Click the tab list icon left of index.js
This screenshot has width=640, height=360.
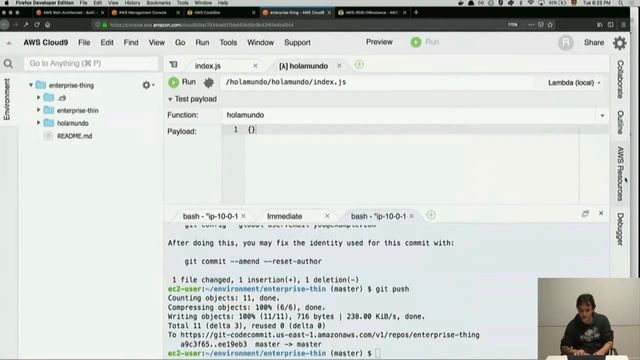(173, 64)
